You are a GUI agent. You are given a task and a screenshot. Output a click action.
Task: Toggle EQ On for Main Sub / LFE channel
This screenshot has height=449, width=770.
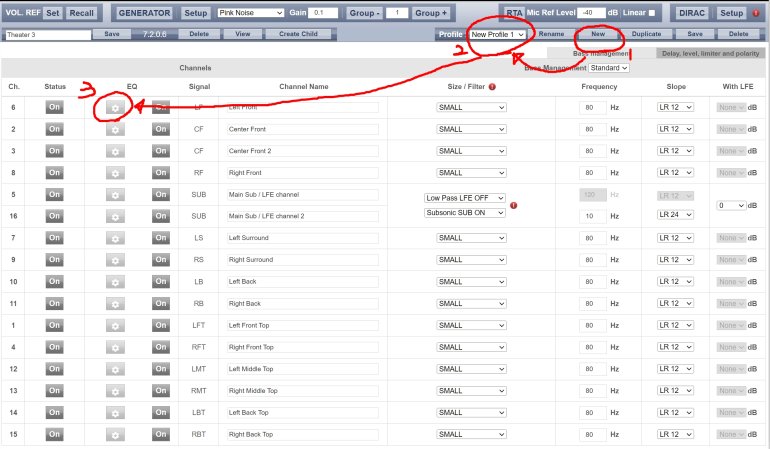161,194
